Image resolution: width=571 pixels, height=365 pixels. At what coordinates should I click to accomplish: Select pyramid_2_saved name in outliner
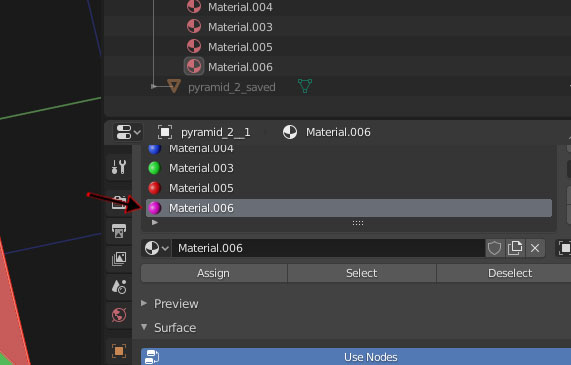(232, 87)
